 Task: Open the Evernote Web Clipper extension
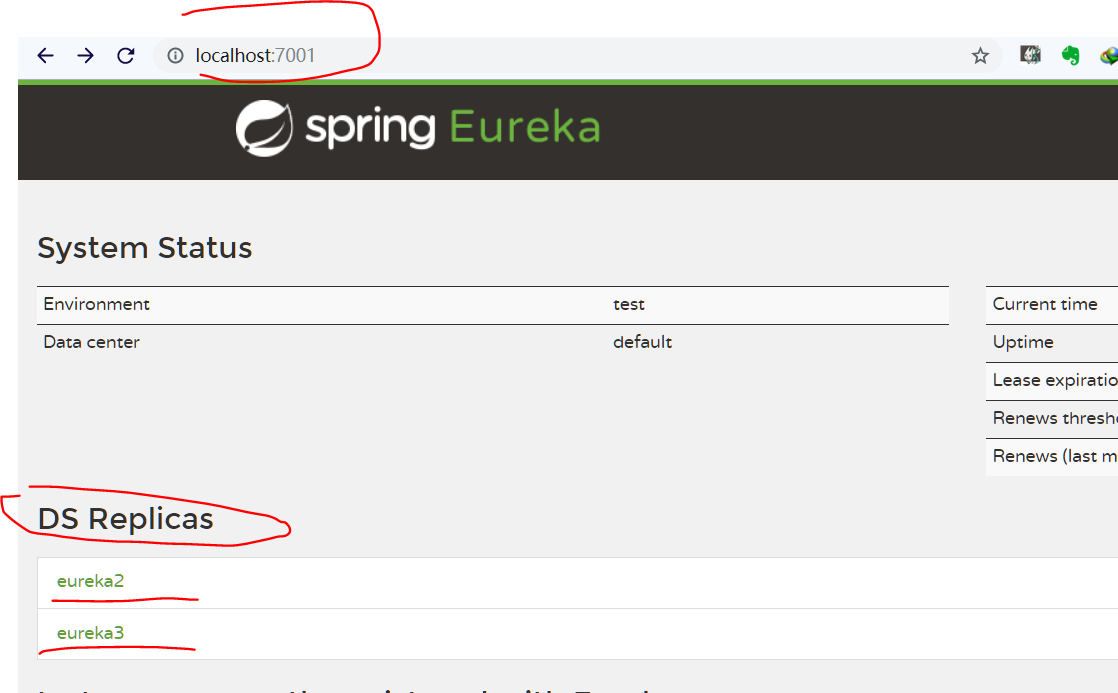point(1070,55)
